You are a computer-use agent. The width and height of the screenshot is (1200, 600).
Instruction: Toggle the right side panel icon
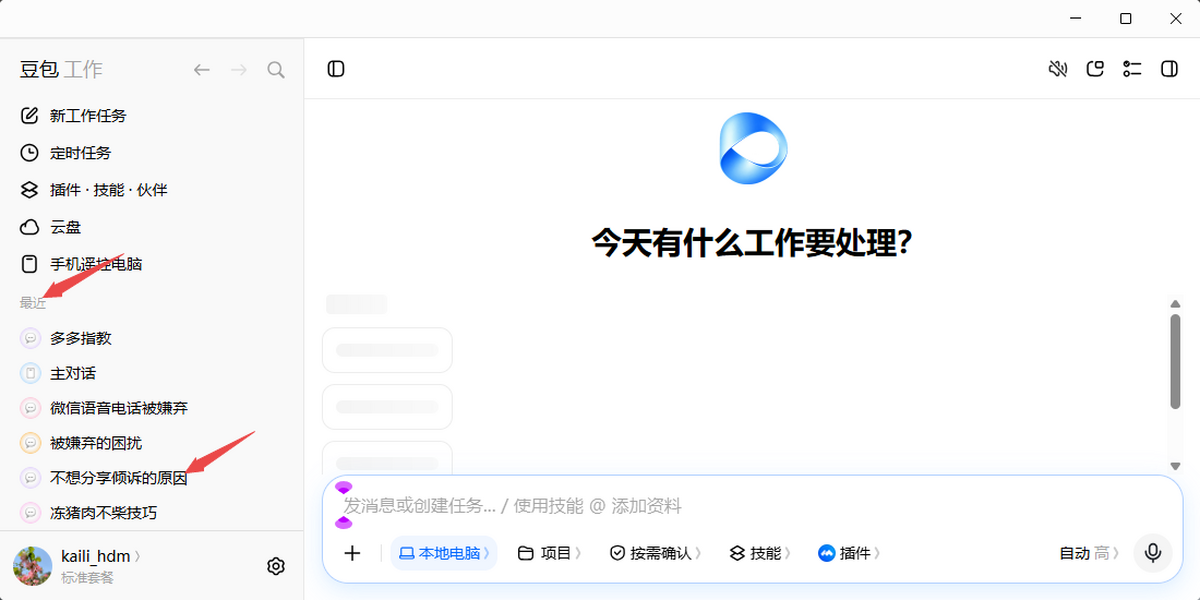coord(1168,69)
